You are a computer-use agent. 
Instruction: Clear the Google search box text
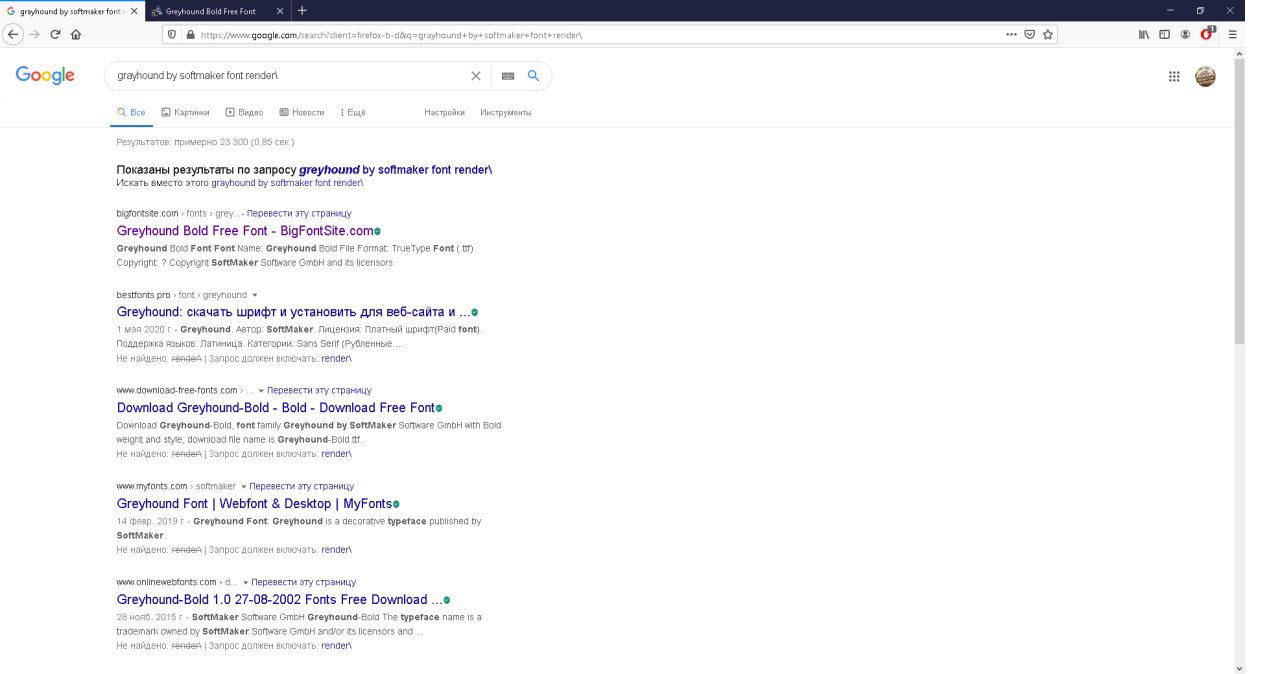476,76
